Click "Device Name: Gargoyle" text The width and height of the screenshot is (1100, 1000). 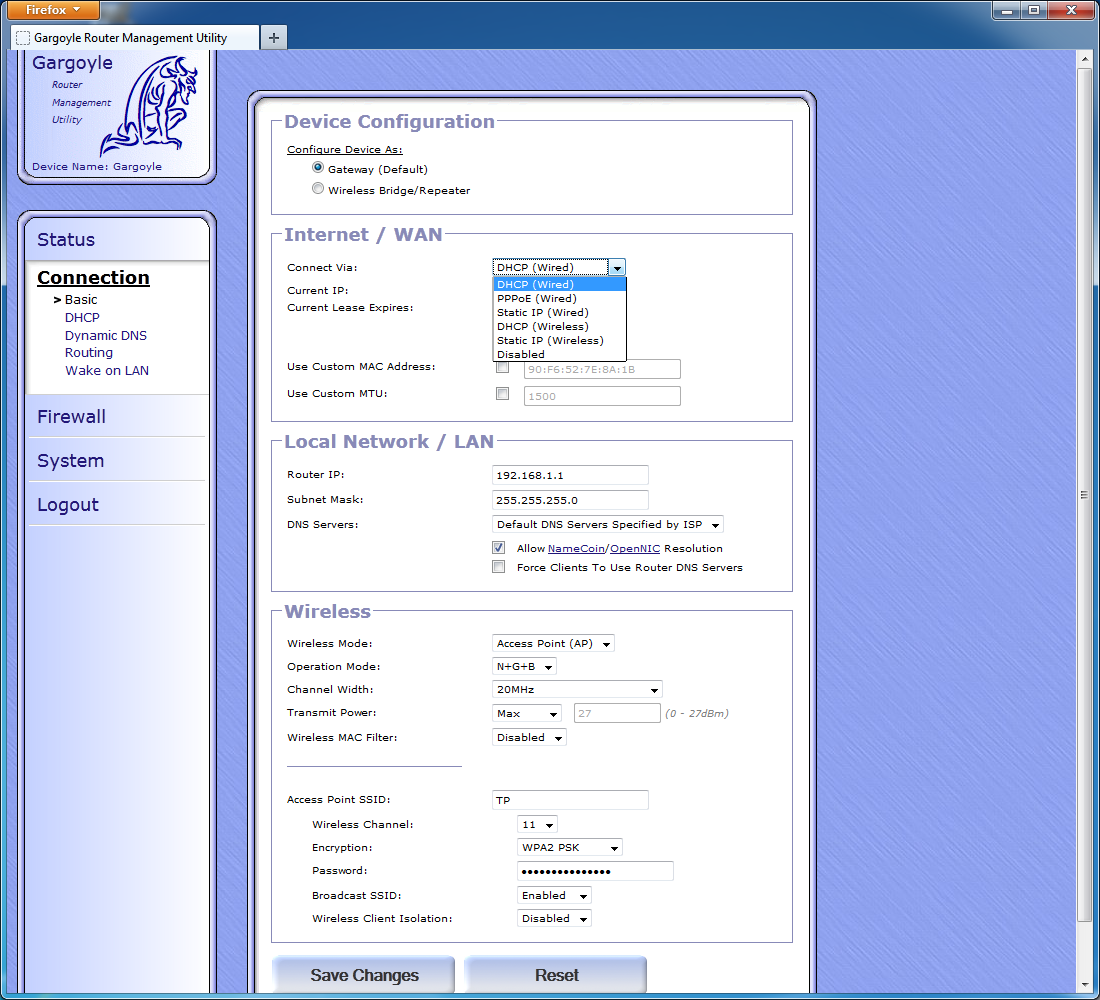click(97, 166)
